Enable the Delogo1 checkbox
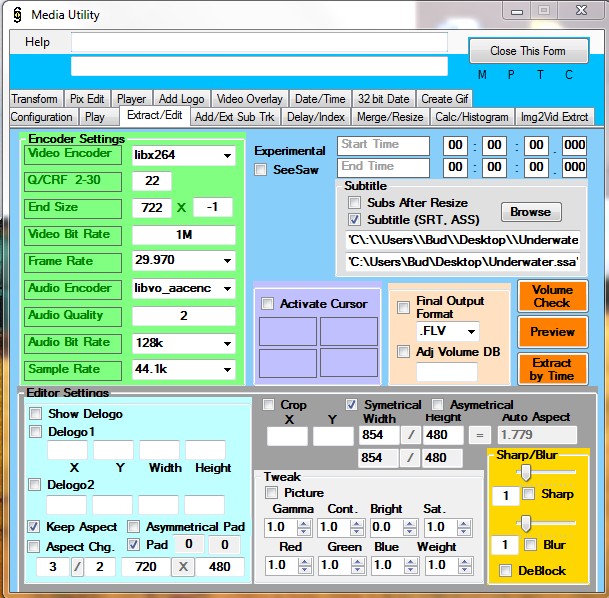The height and width of the screenshot is (598, 609). pyautogui.click(x=36, y=431)
